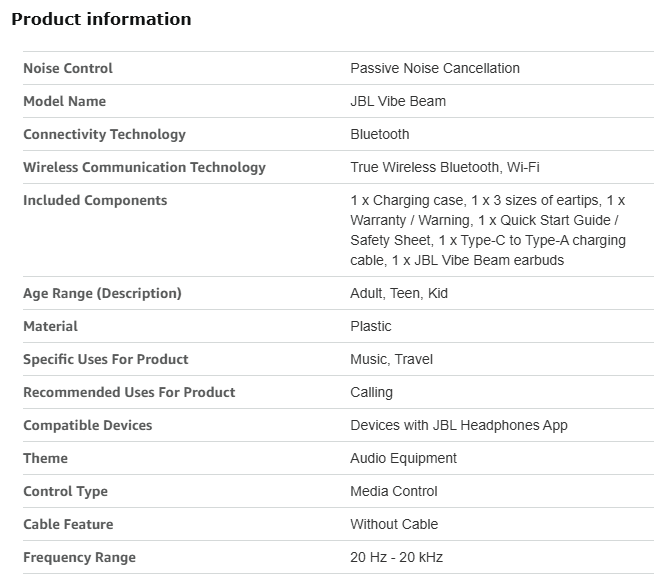668x580 pixels.
Task: Click the 'Passive Noise Cancellation' value
Action: point(435,68)
